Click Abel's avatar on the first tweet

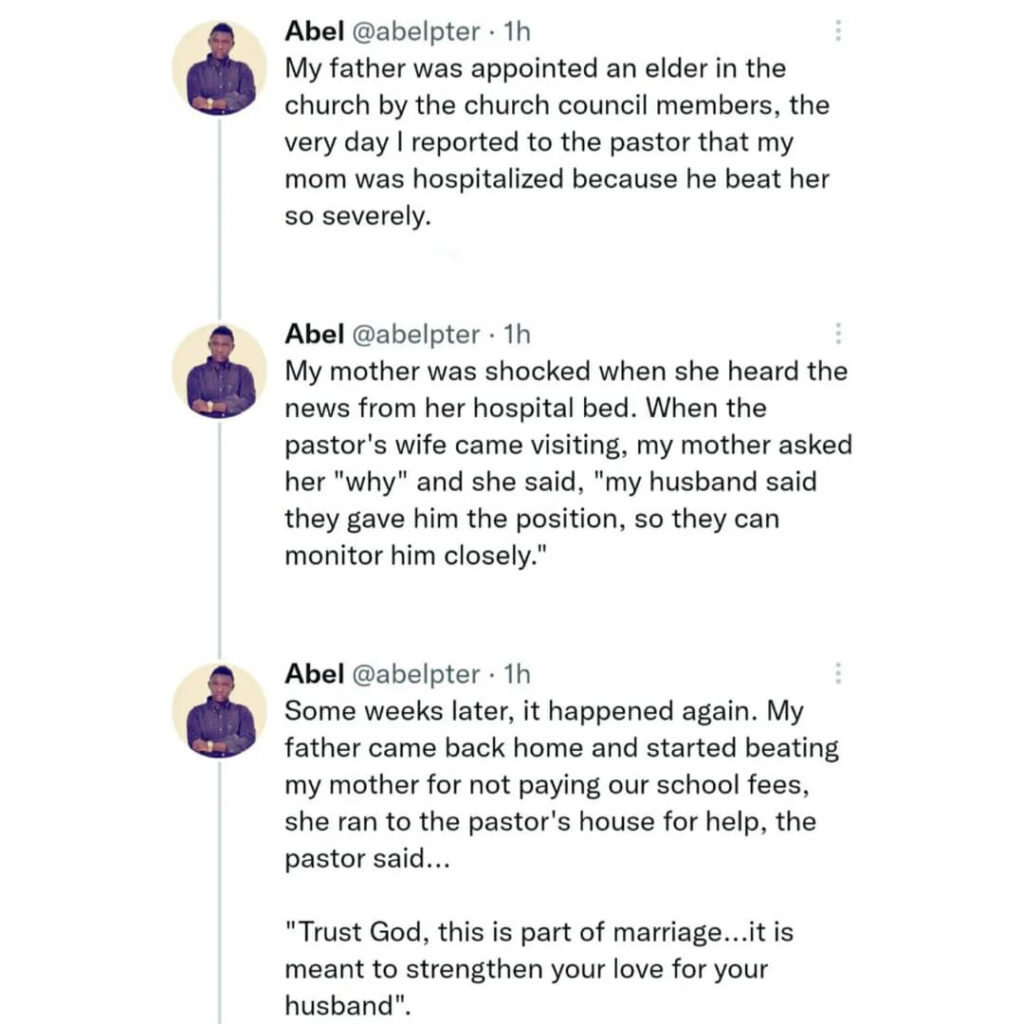click(x=219, y=68)
